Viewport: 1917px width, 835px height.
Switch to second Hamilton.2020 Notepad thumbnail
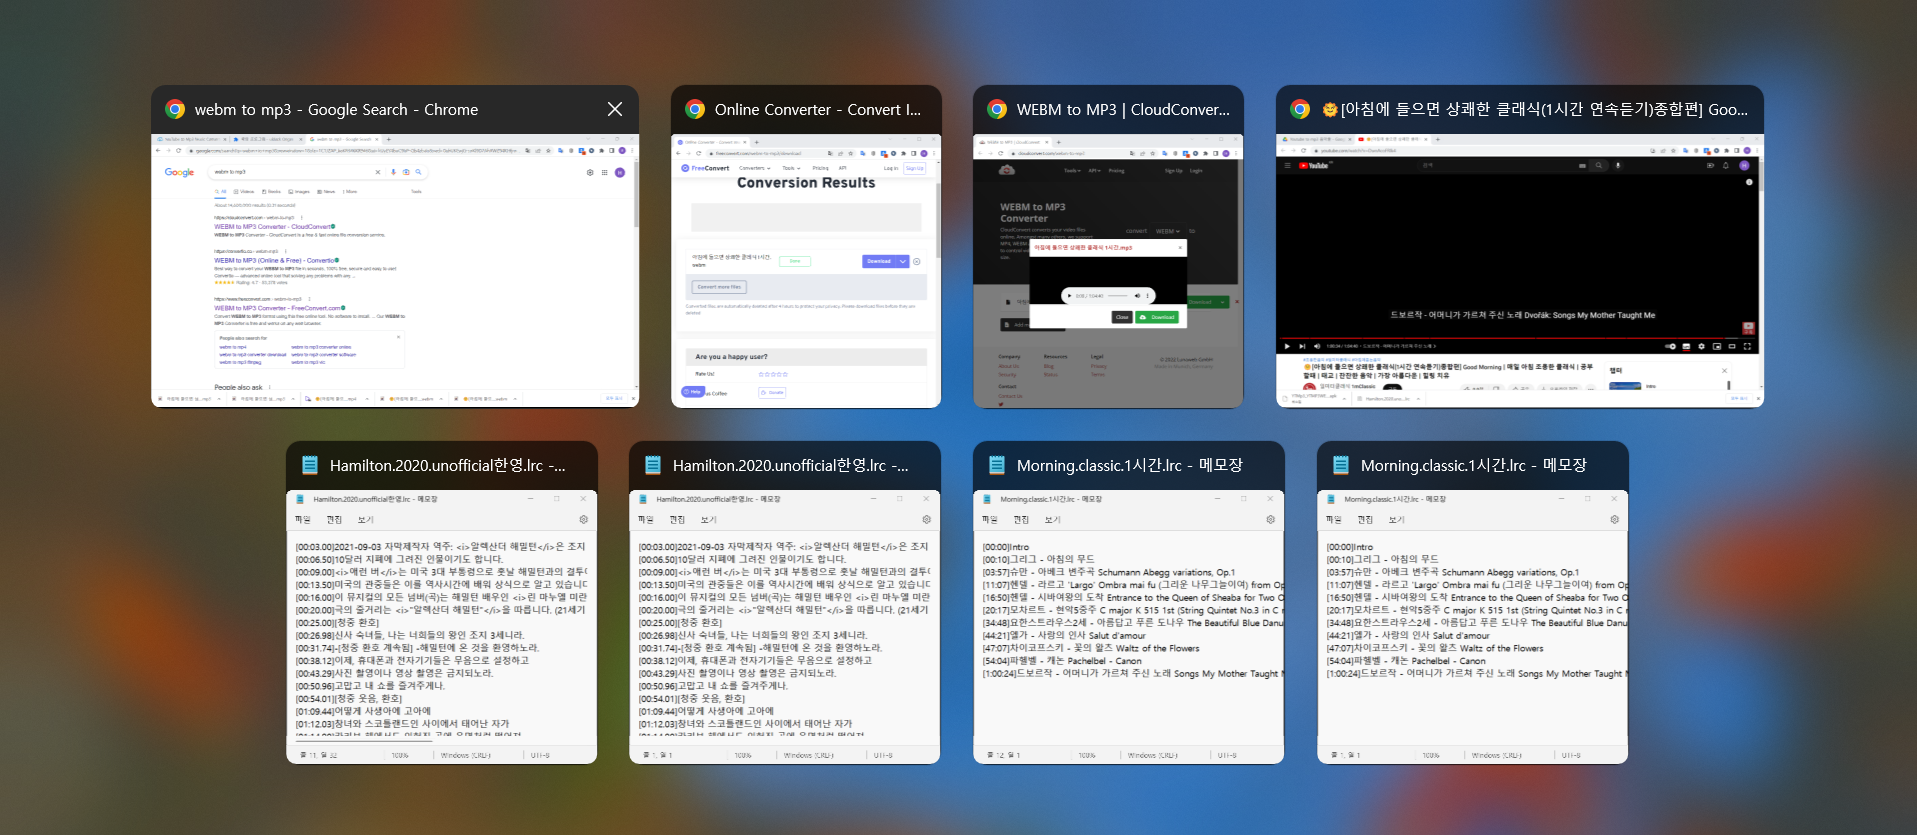(784, 602)
